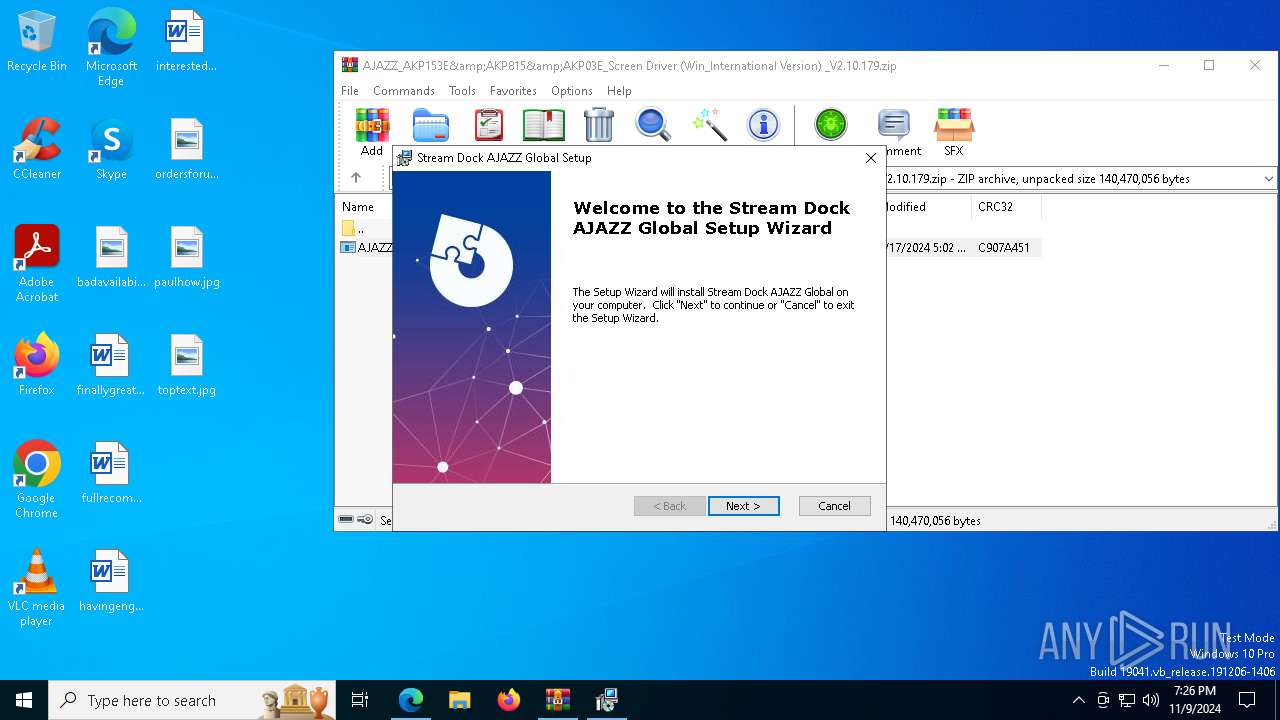Image resolution: width=1280 pixels, height=720 pixels.
Task: Open the network icon in system tray
Action: point(1127,700)
